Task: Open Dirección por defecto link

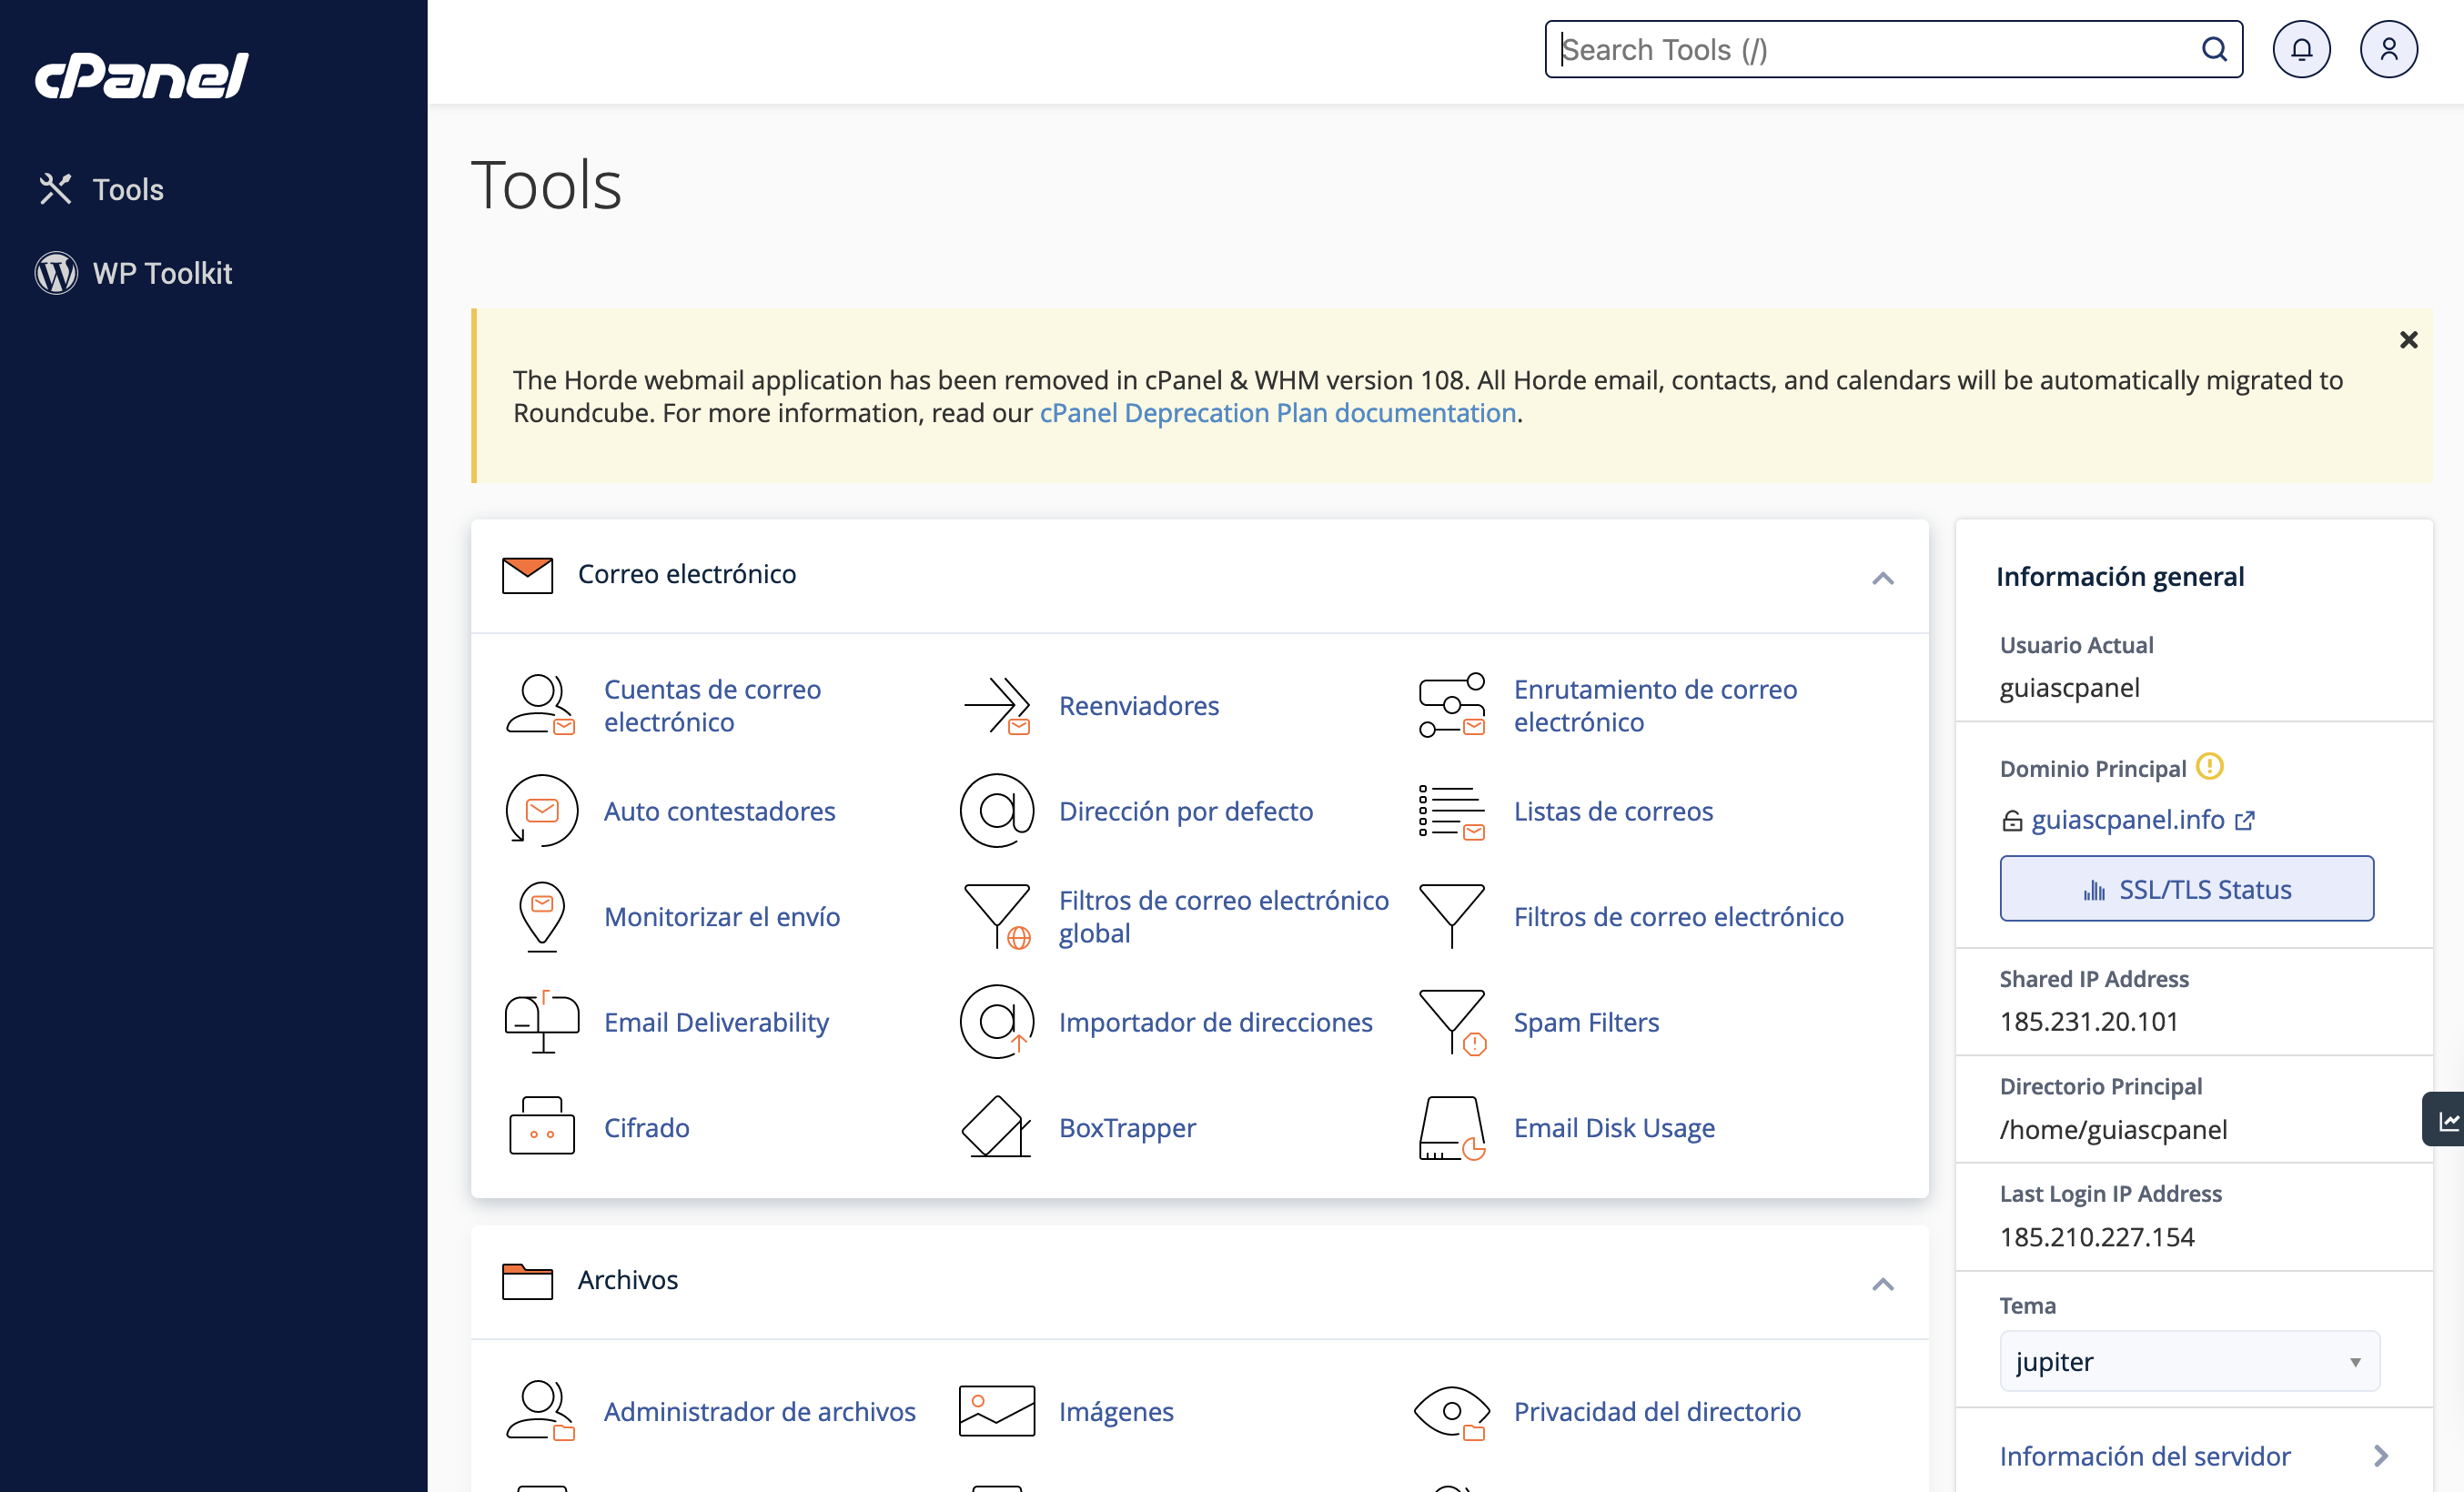Action: click(x=1185, y=811)
